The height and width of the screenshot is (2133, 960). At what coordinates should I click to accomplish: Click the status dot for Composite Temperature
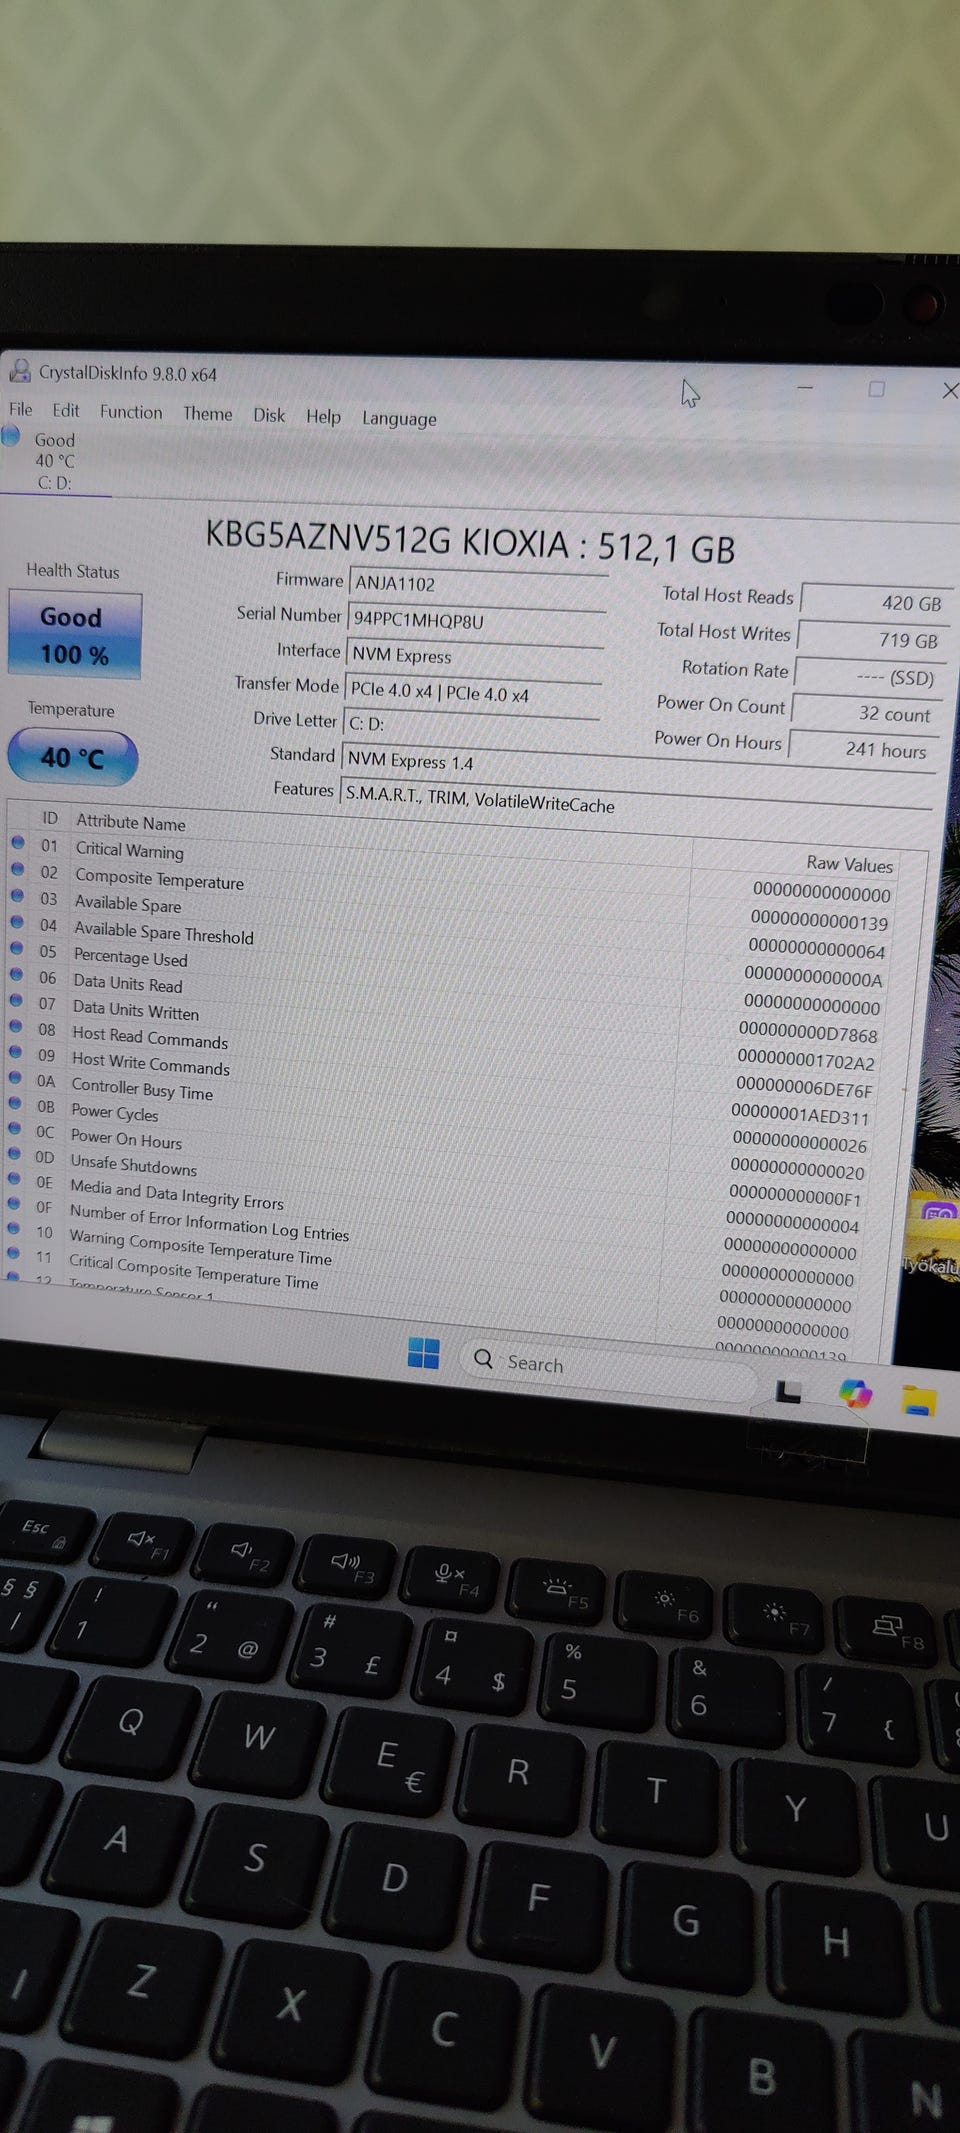coord(18,869)
